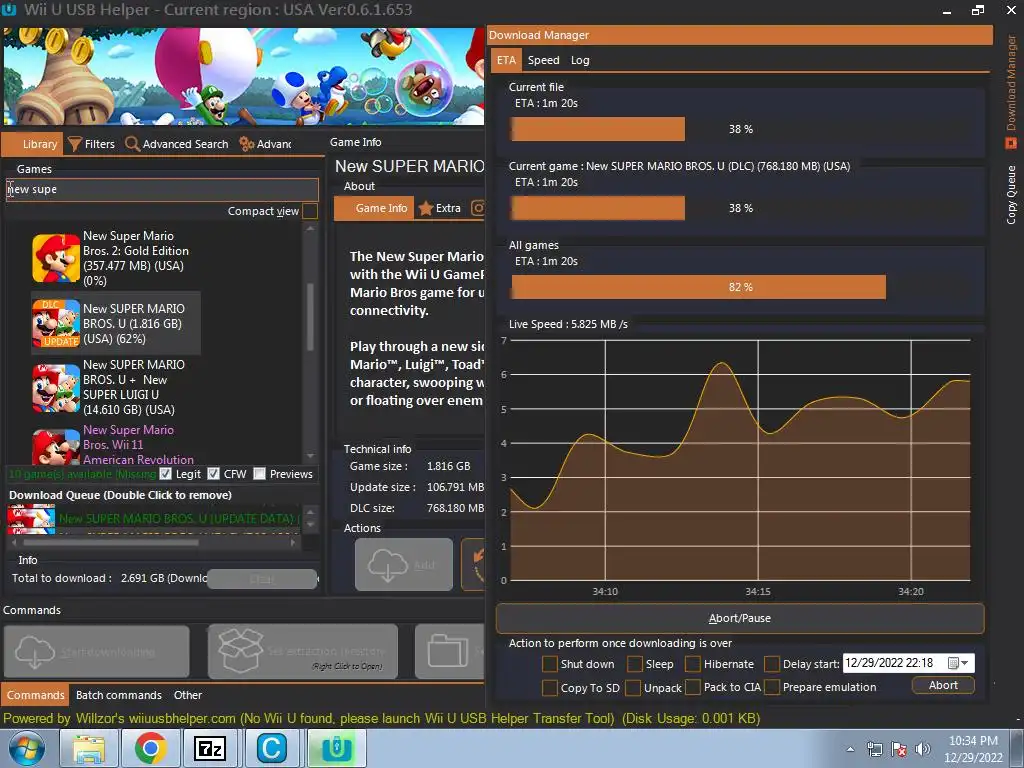Click the Filters funnel icon
The width and height of the screenshot is (1024, 768).
(75, 144)
